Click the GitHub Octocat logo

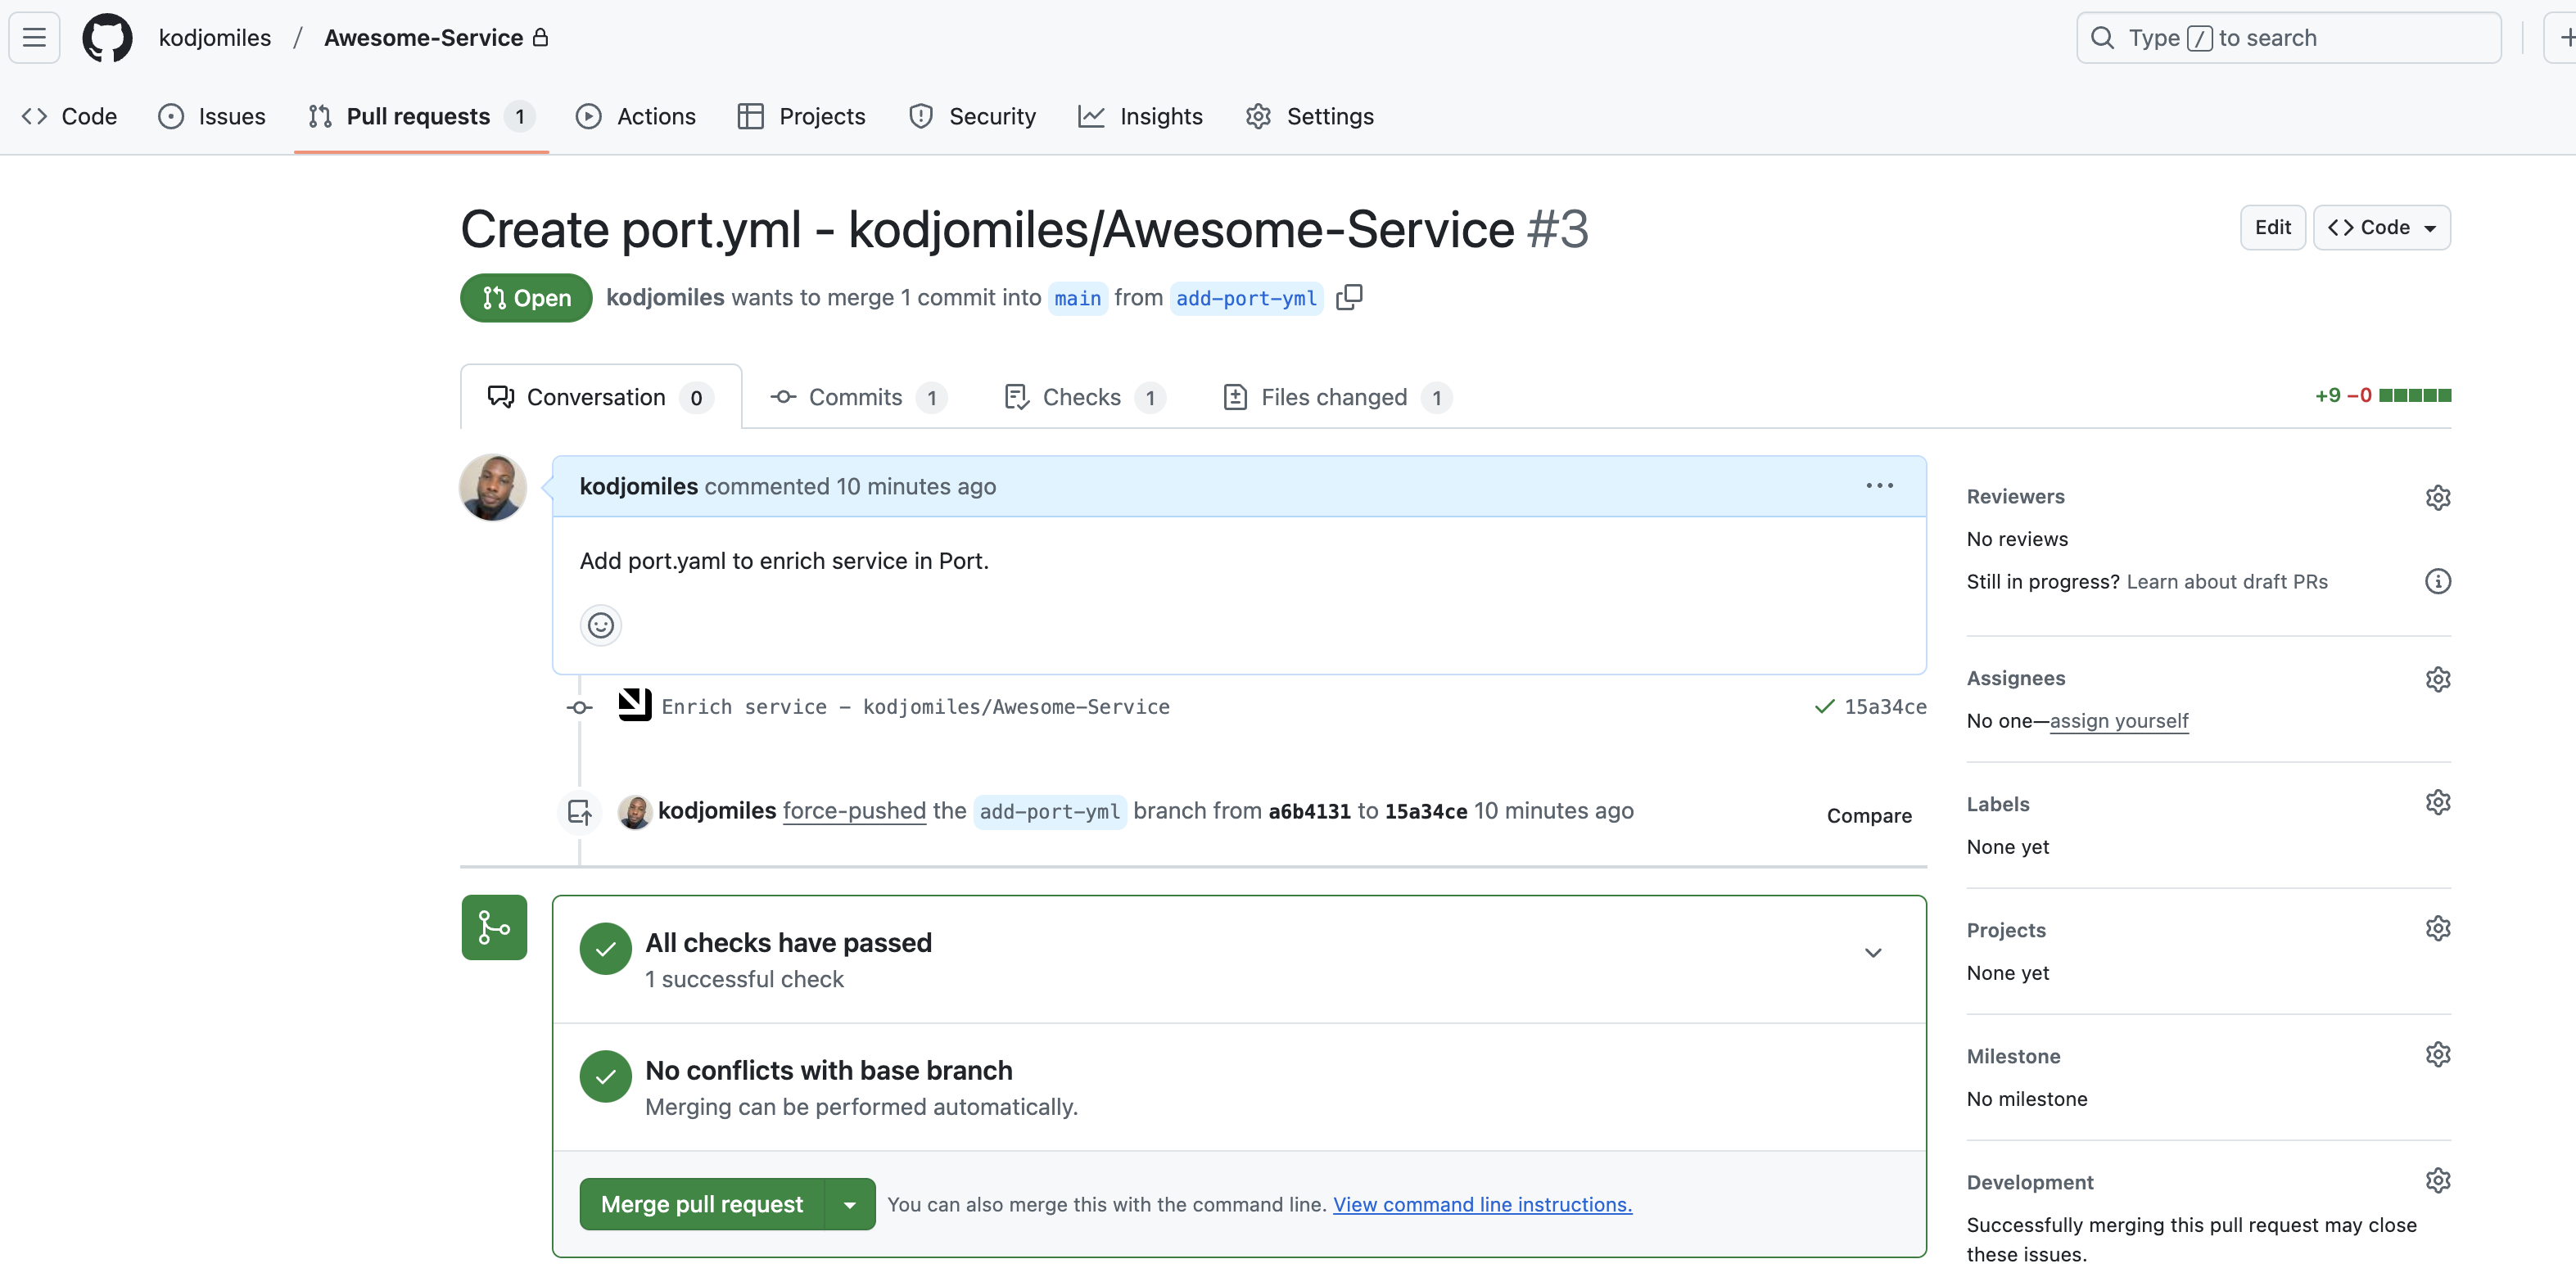(107, 38)
